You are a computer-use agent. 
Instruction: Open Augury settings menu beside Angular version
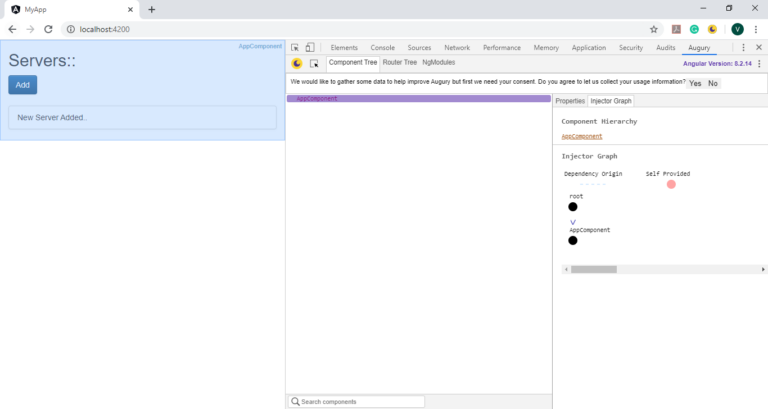[759, 63]
